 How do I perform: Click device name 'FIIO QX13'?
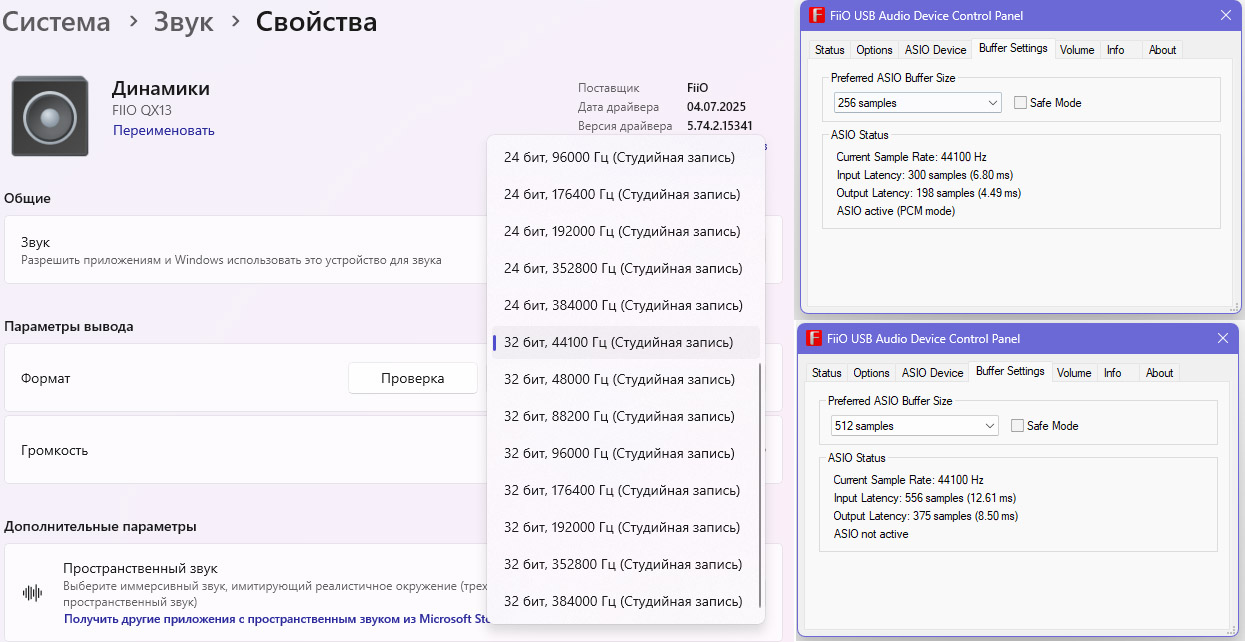point(142,110)
